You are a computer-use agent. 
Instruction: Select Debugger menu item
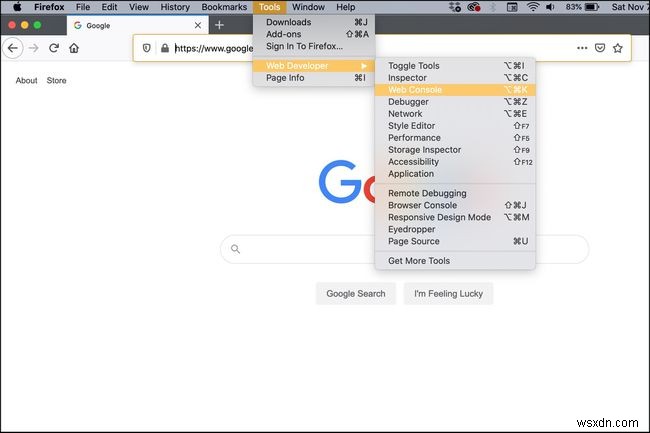pyautogui.click(x=455, y=102)
